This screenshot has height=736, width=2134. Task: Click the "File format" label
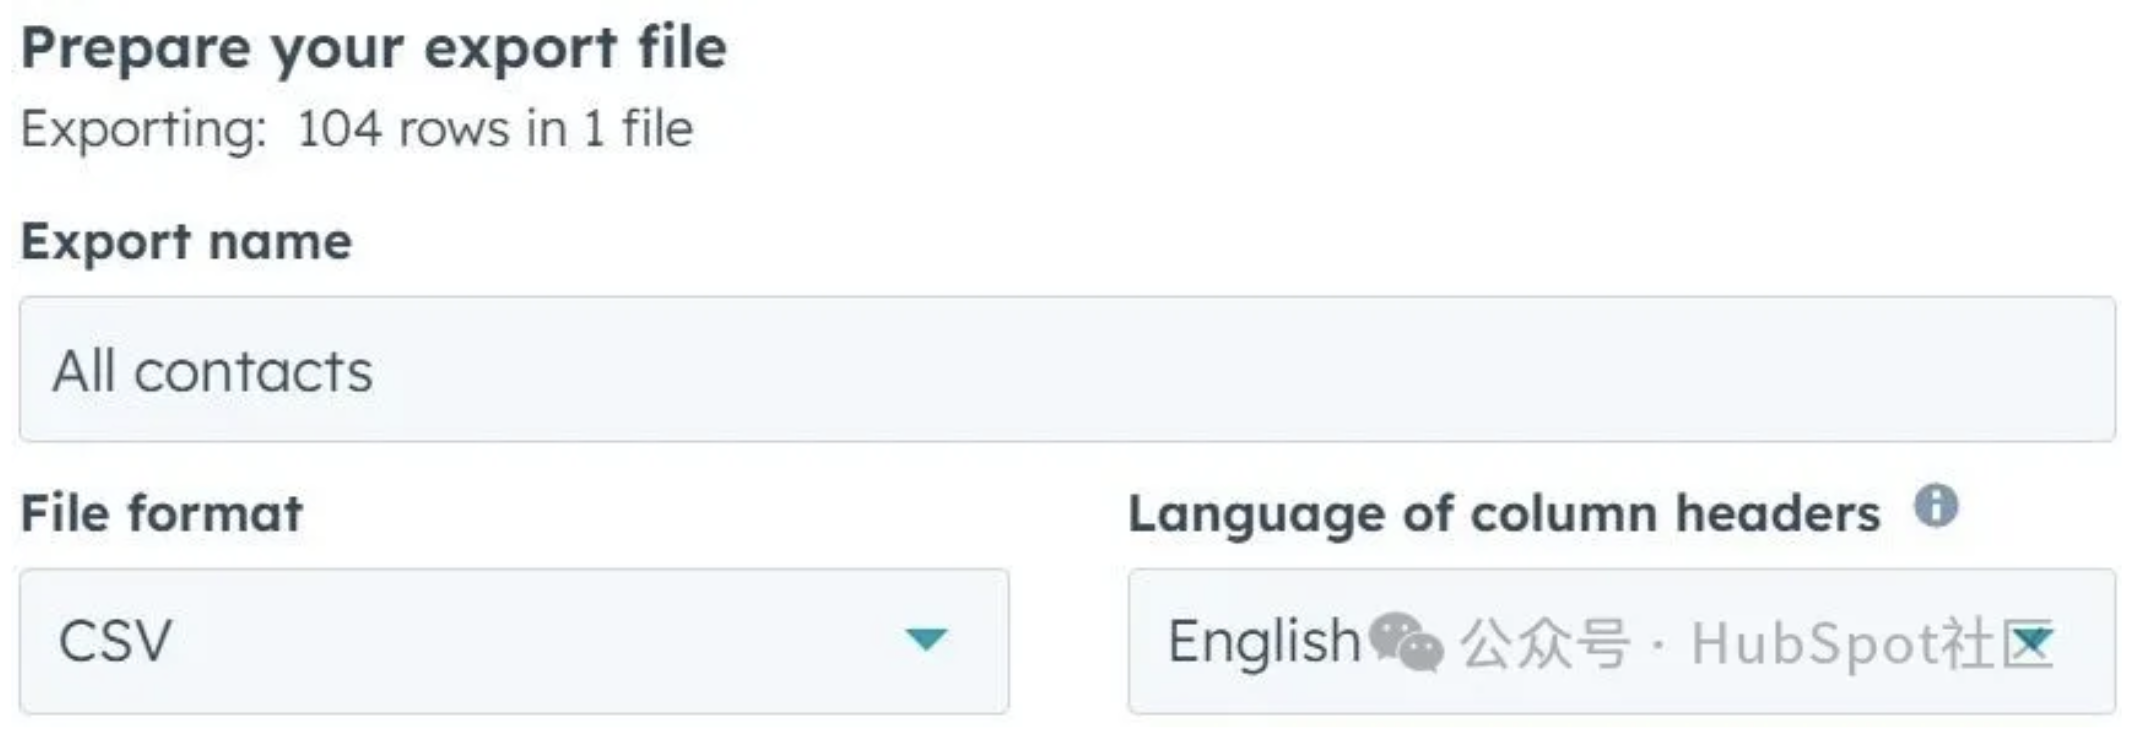point(161,514)
